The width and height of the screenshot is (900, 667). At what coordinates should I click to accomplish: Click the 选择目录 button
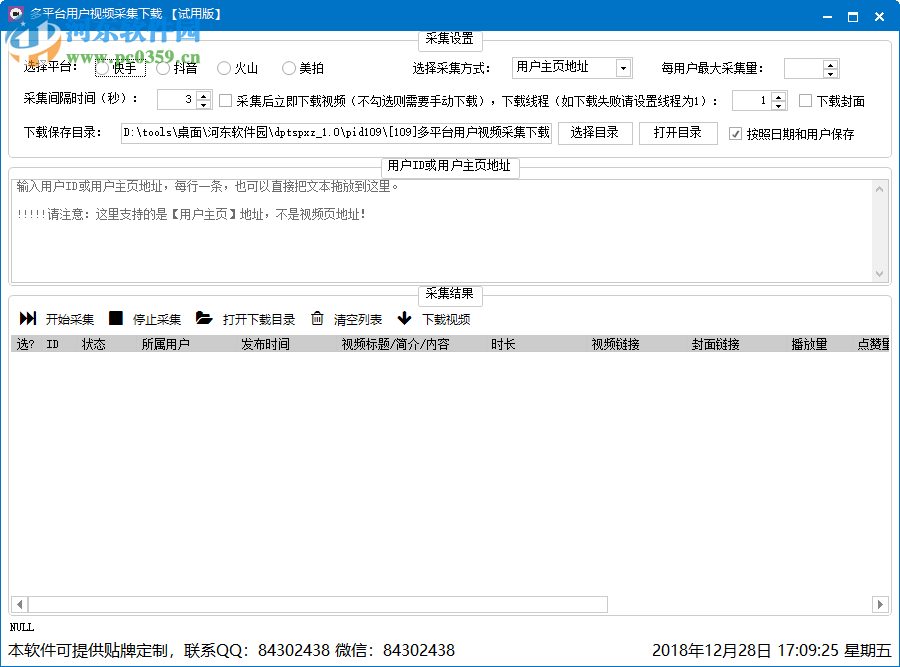point(595,132)
